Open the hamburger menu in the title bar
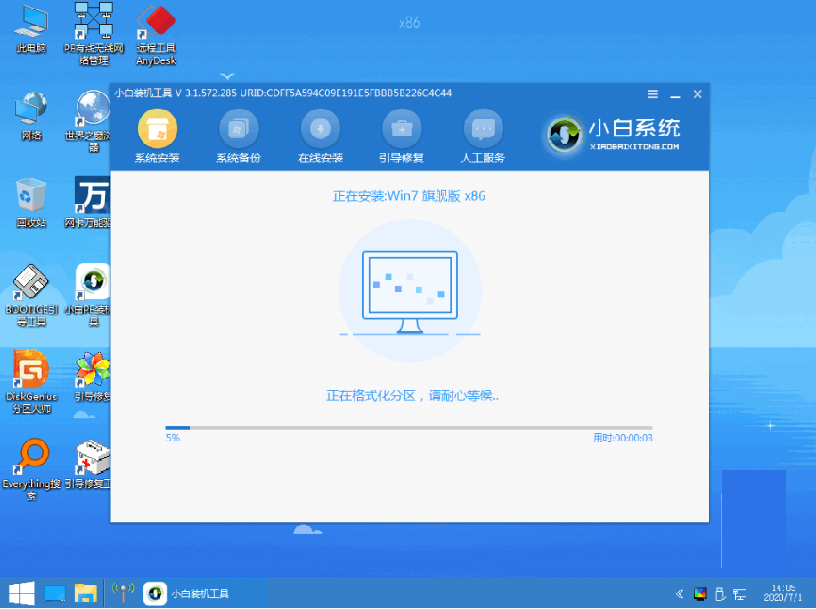Image resolution: width=816 pixels, height=609 pixels. pyautogui.click(x=653, y=94)
